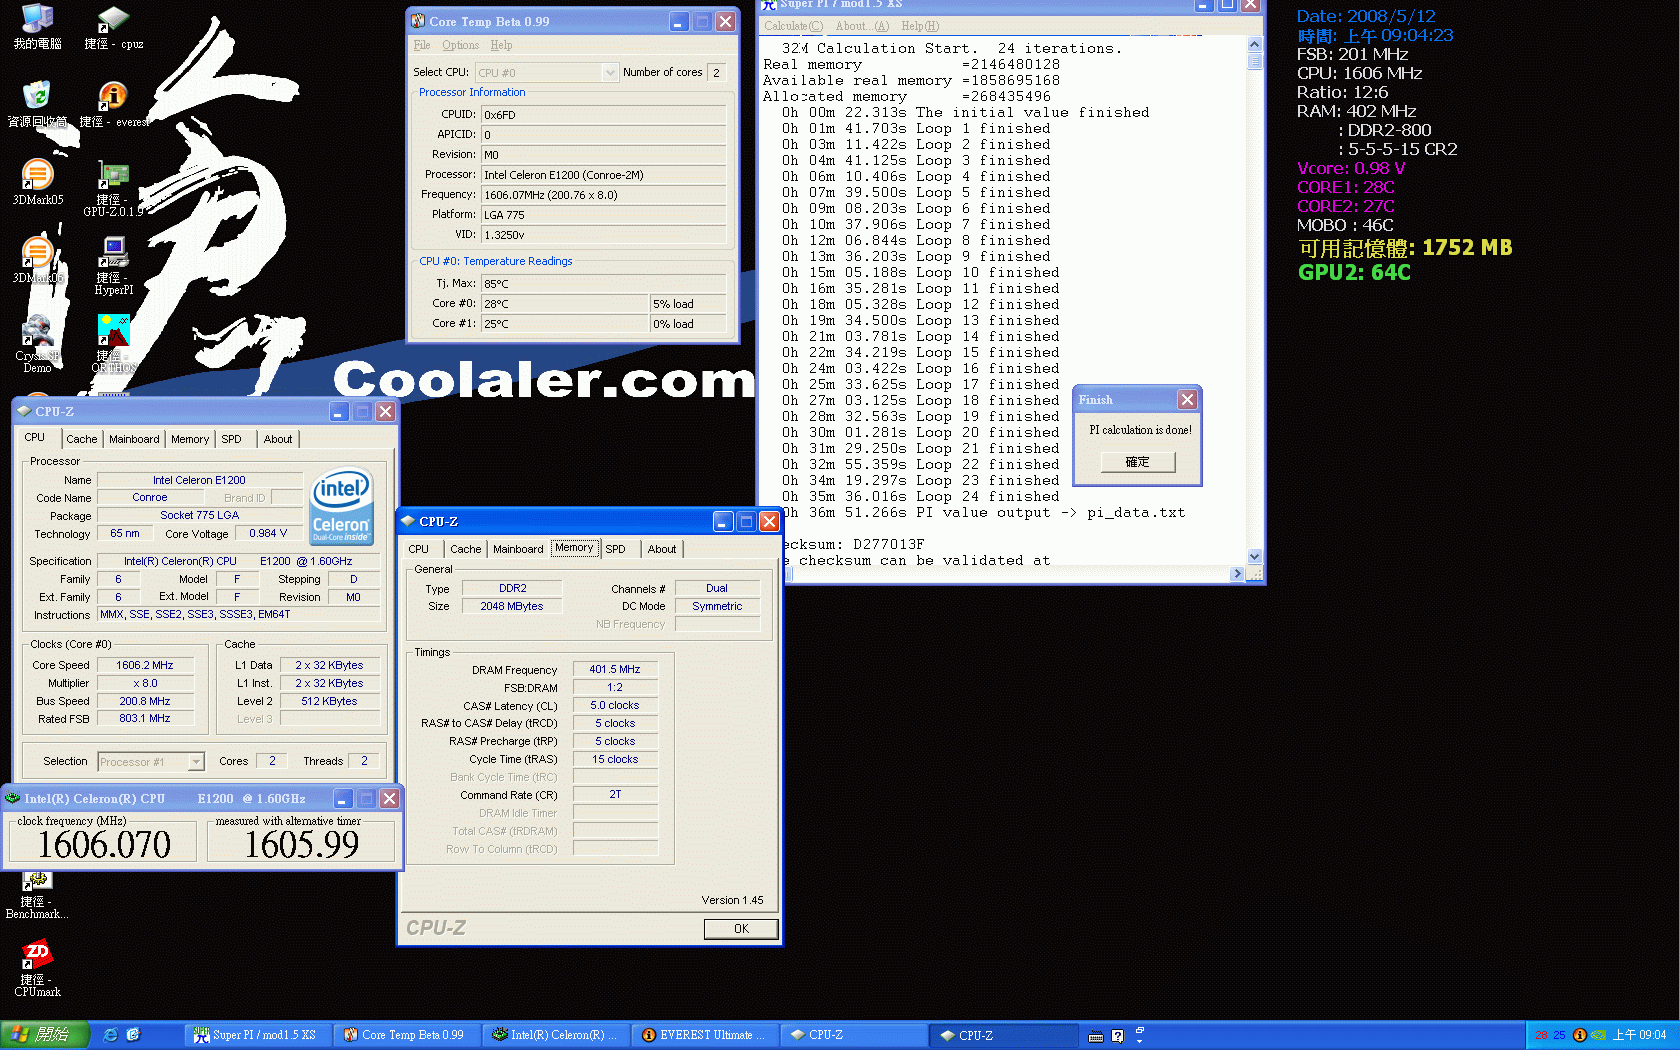
Task: Open the Processor #1 selection dropdown
Action: coord(151,762)
